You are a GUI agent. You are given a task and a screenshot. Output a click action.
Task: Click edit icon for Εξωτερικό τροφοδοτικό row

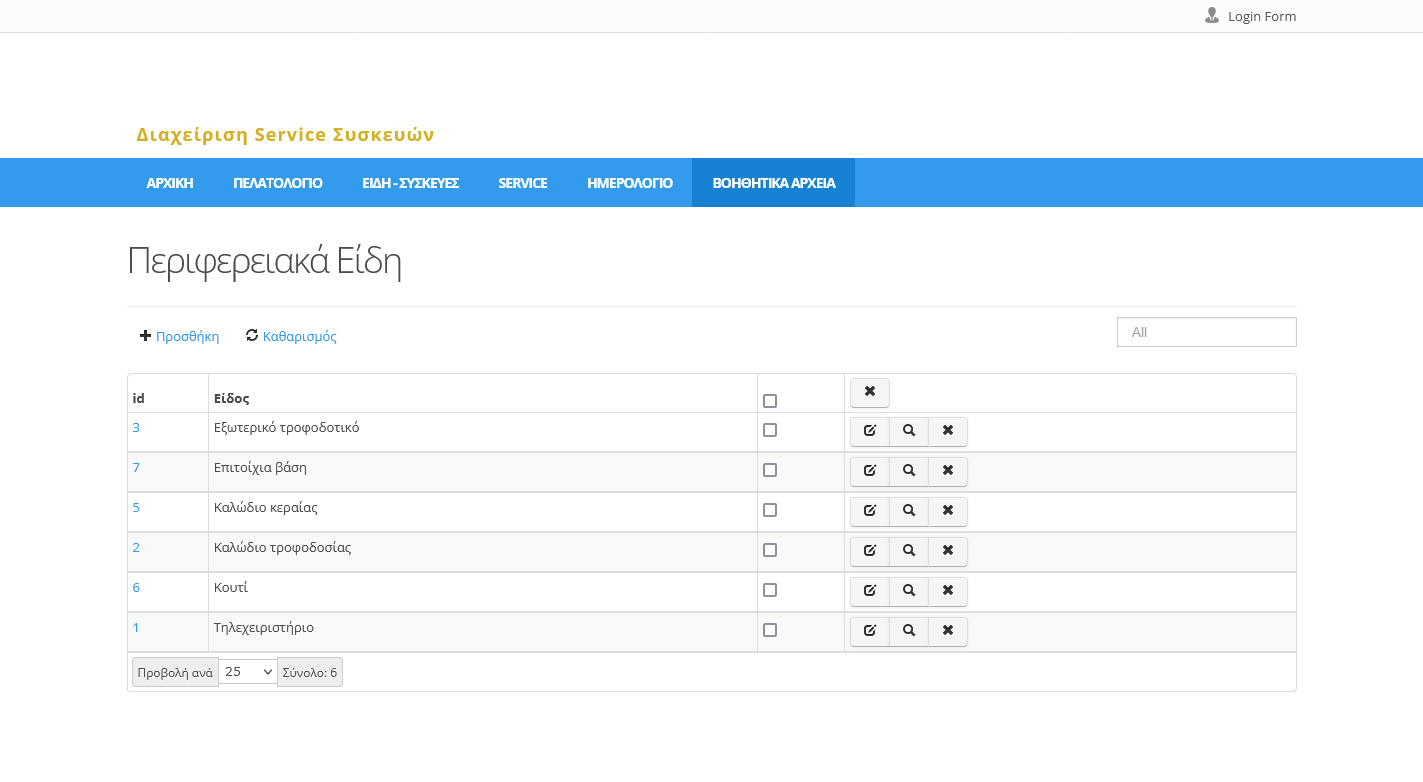point(869,431)
